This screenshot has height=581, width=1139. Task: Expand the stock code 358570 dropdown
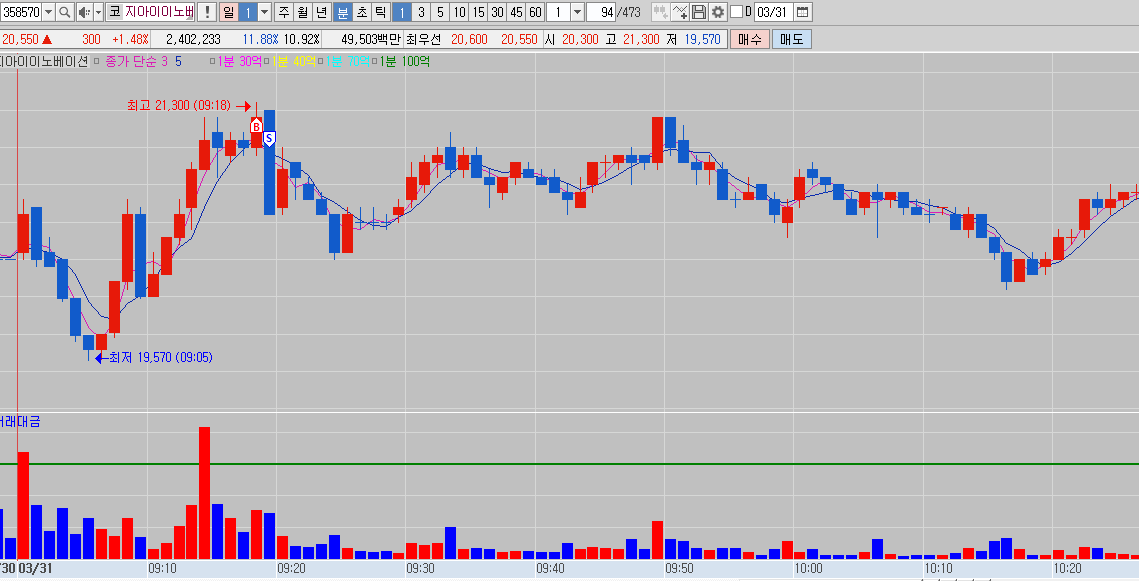[48, 12]
